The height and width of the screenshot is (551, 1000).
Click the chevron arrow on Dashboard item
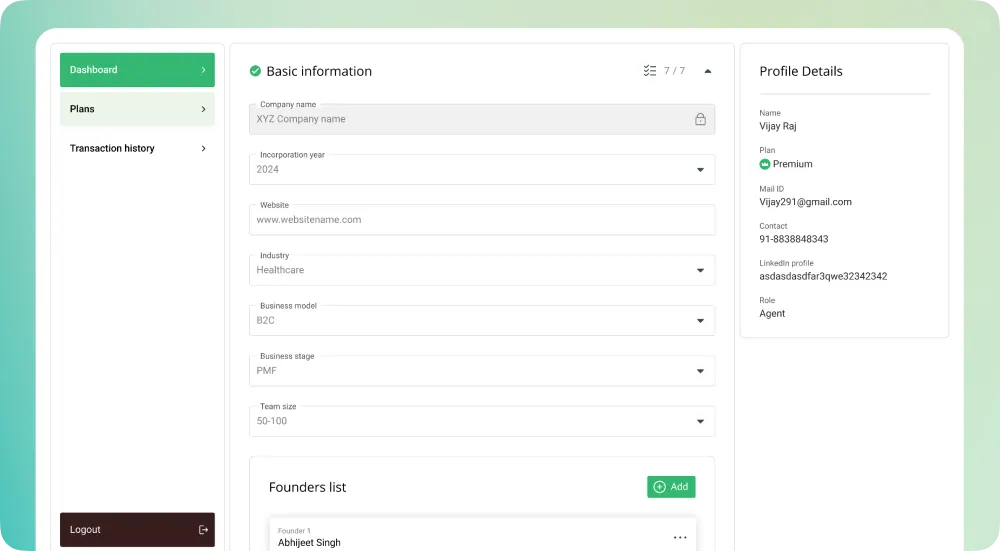203,70
